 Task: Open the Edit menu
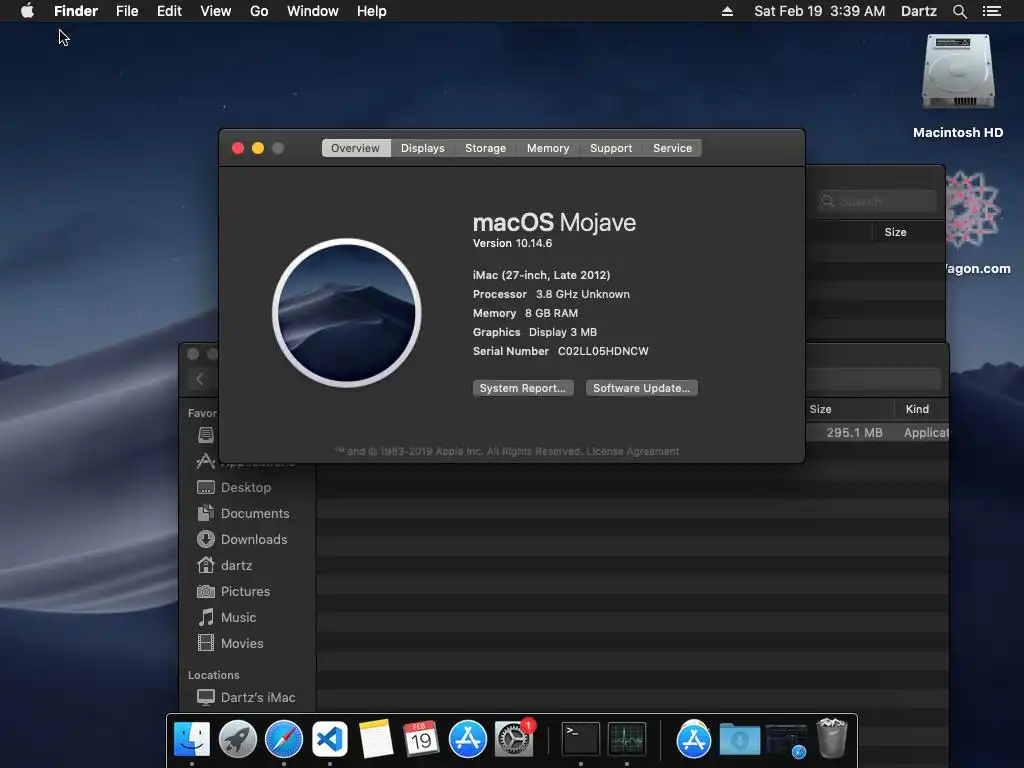[x=169, y=11]
